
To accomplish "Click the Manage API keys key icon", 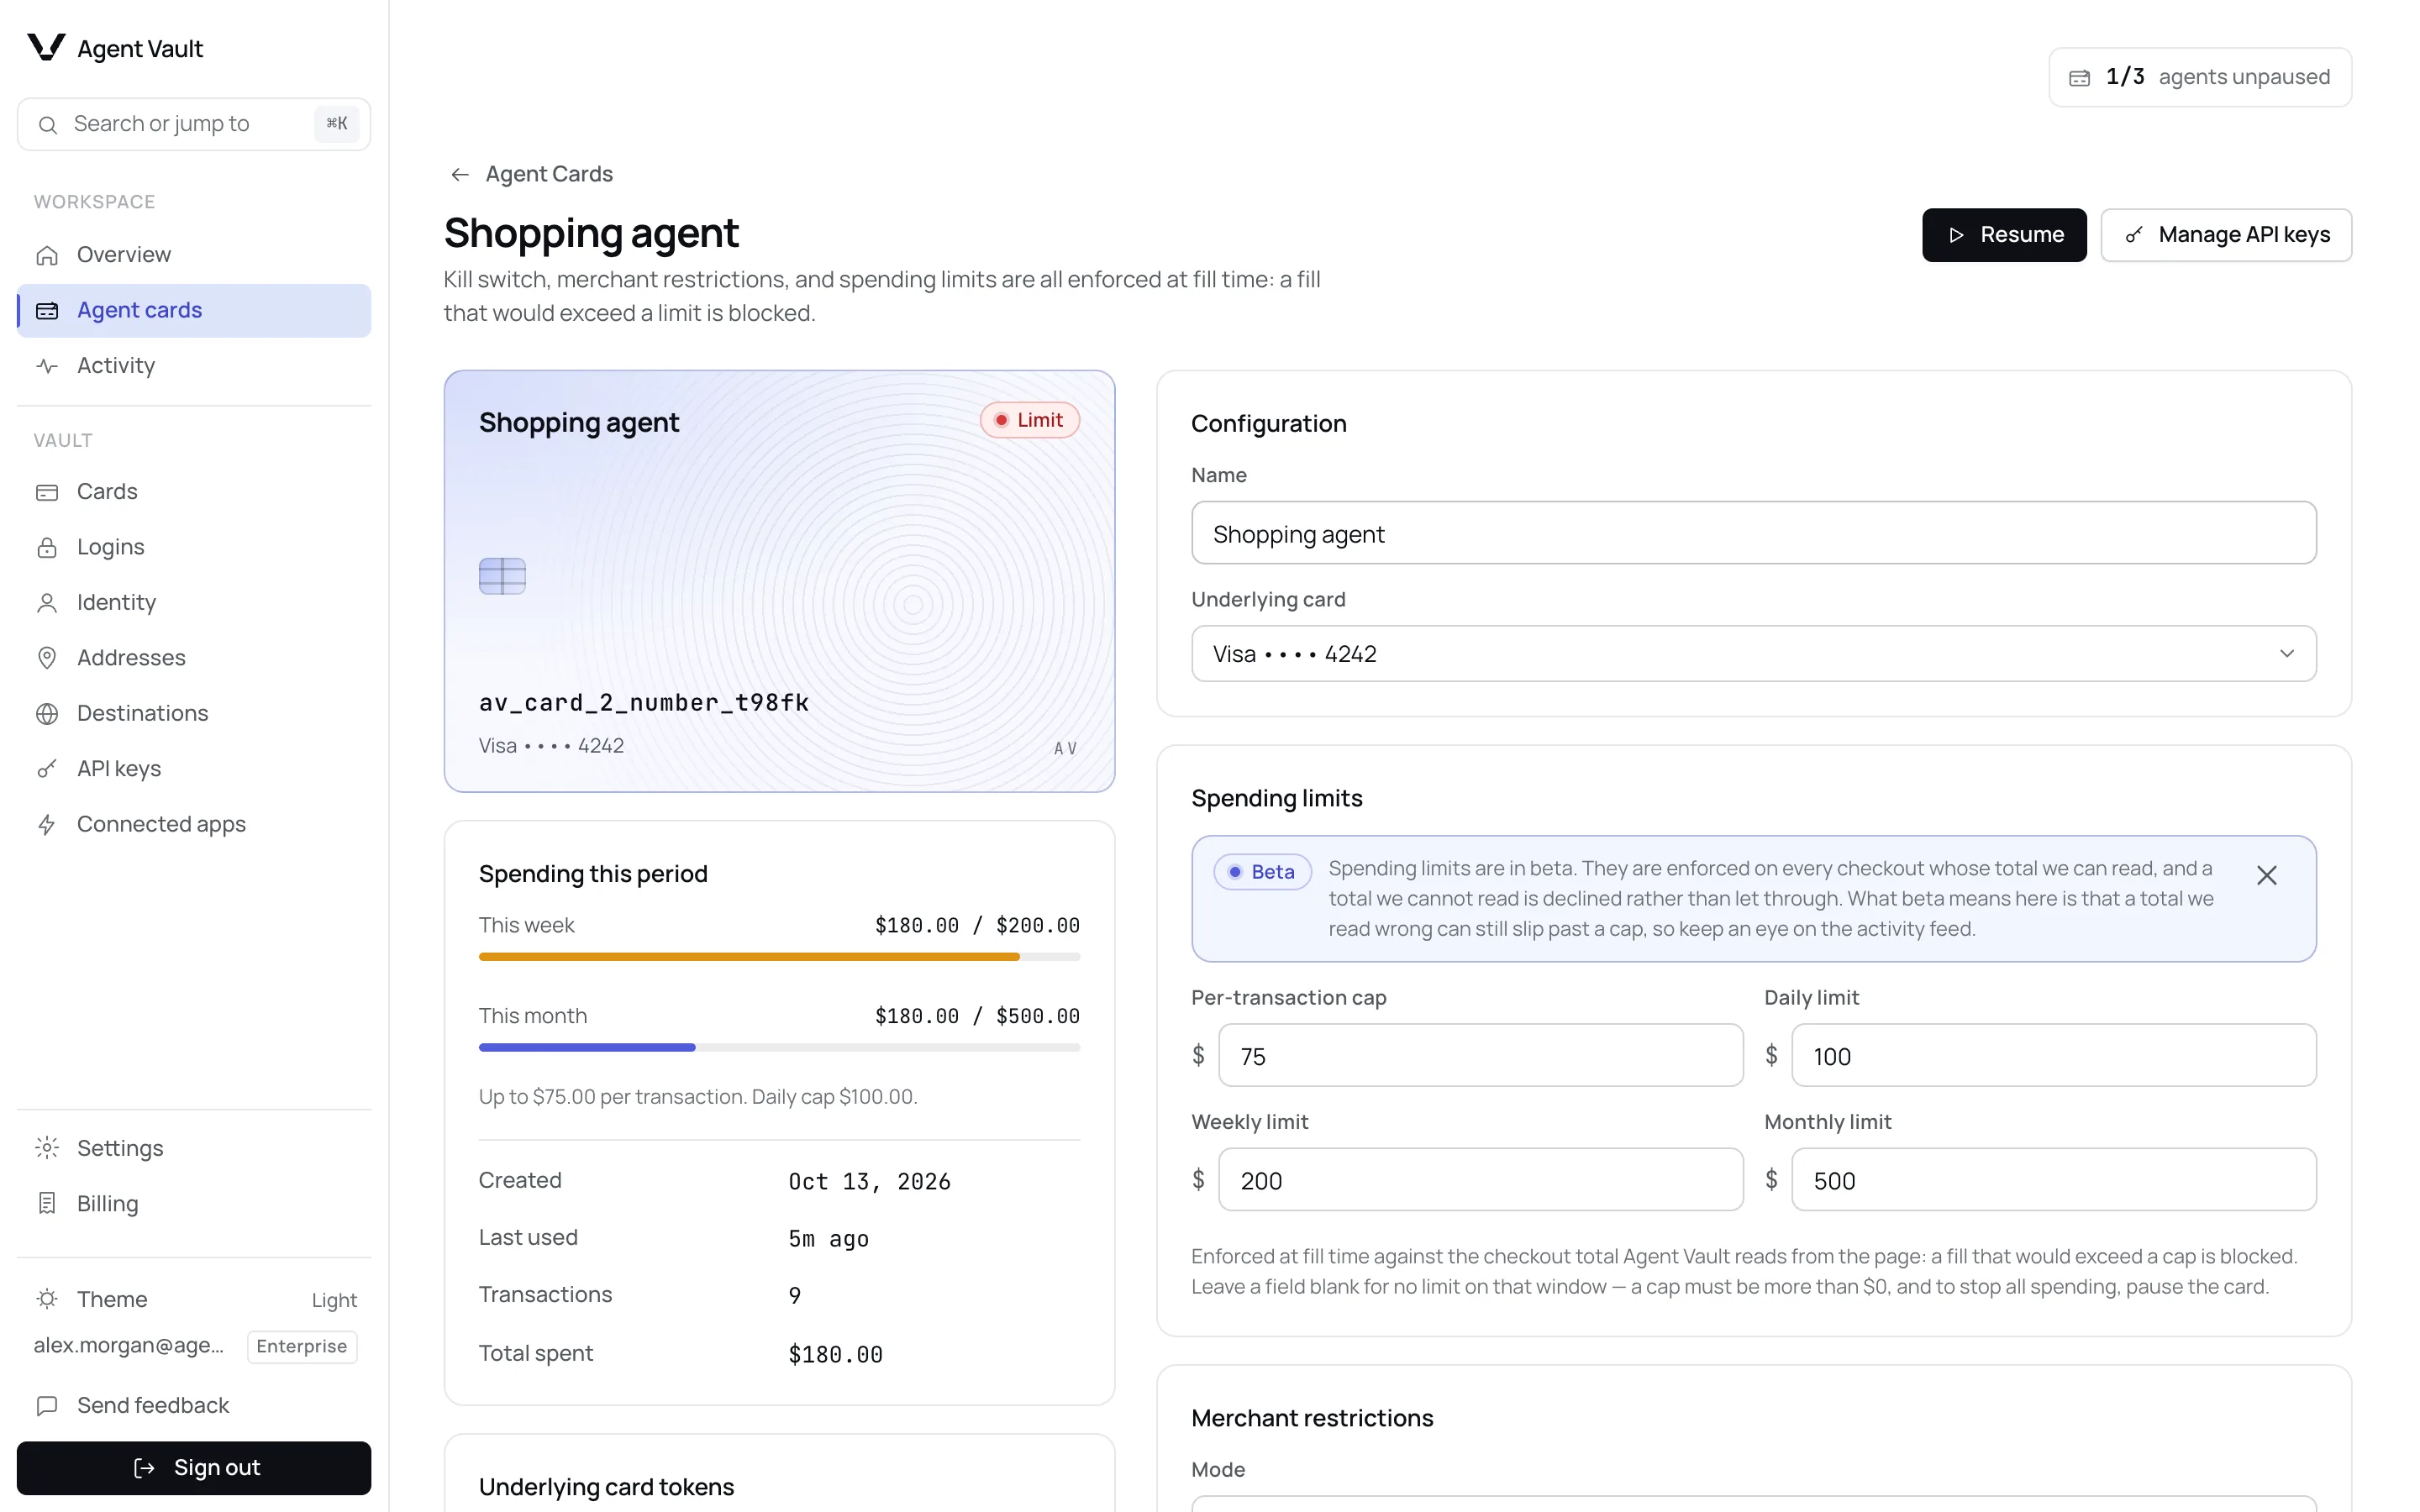I will (2133, 235).
